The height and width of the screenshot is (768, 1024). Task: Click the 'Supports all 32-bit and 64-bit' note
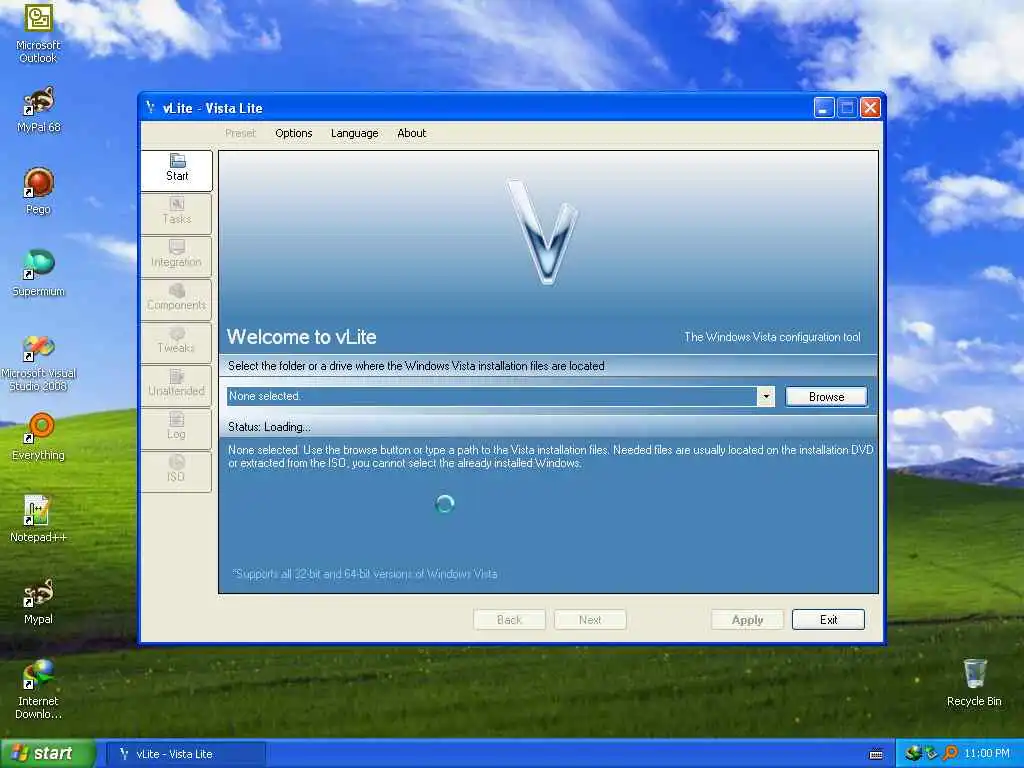tap(364, 574)
